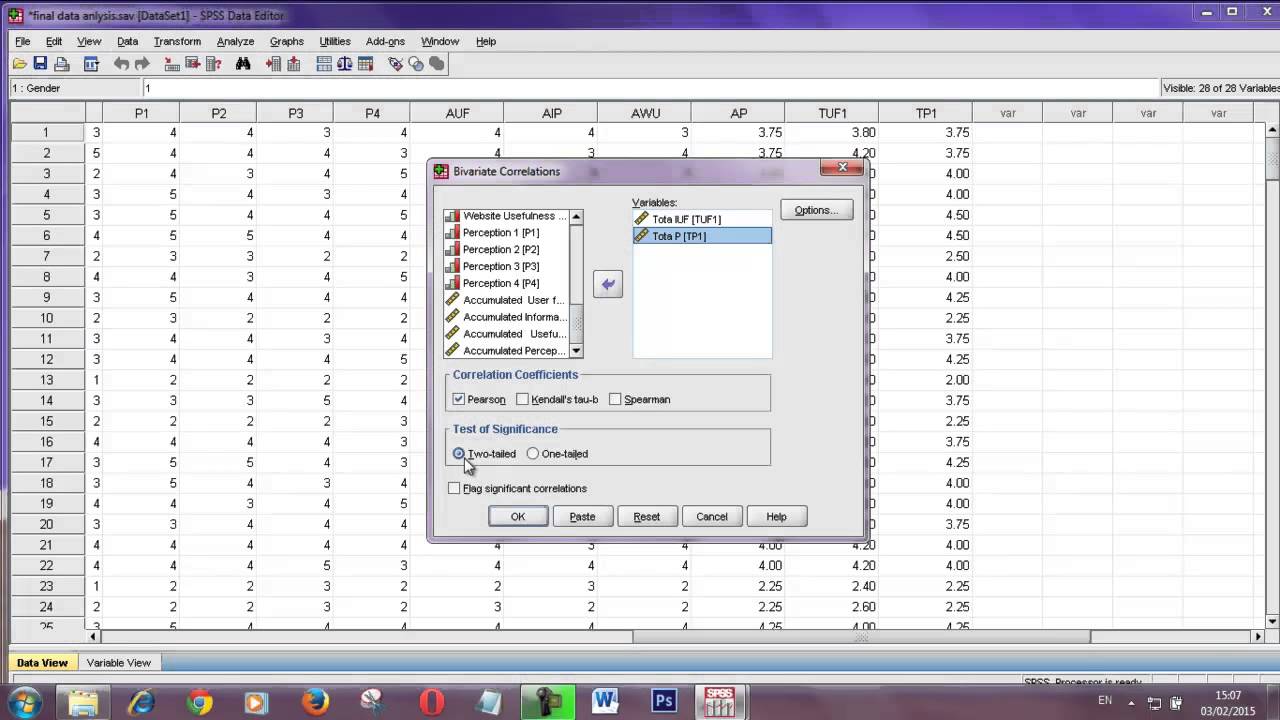Click the Variables info toolbar icon
This screenshot has width=1280, height=720.
pyautogui.click(x=213, y=63)
